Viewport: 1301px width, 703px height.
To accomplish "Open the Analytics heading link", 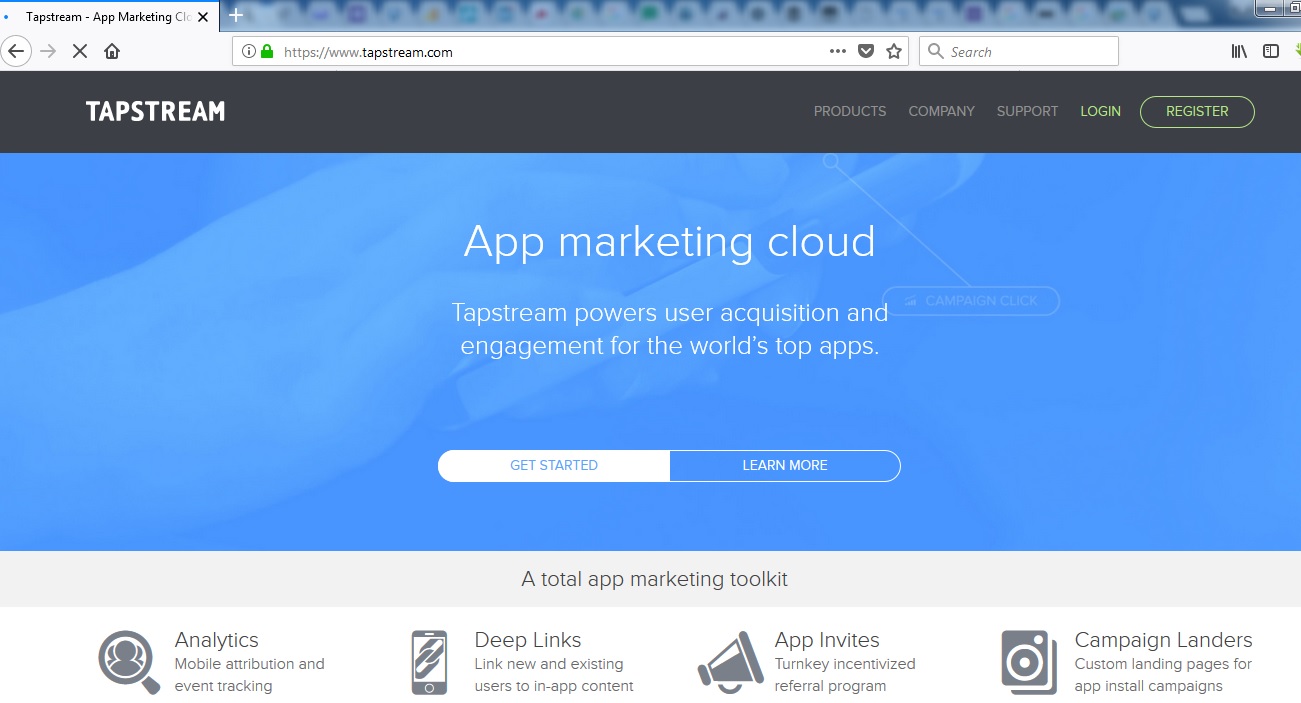I will (217, 640).
